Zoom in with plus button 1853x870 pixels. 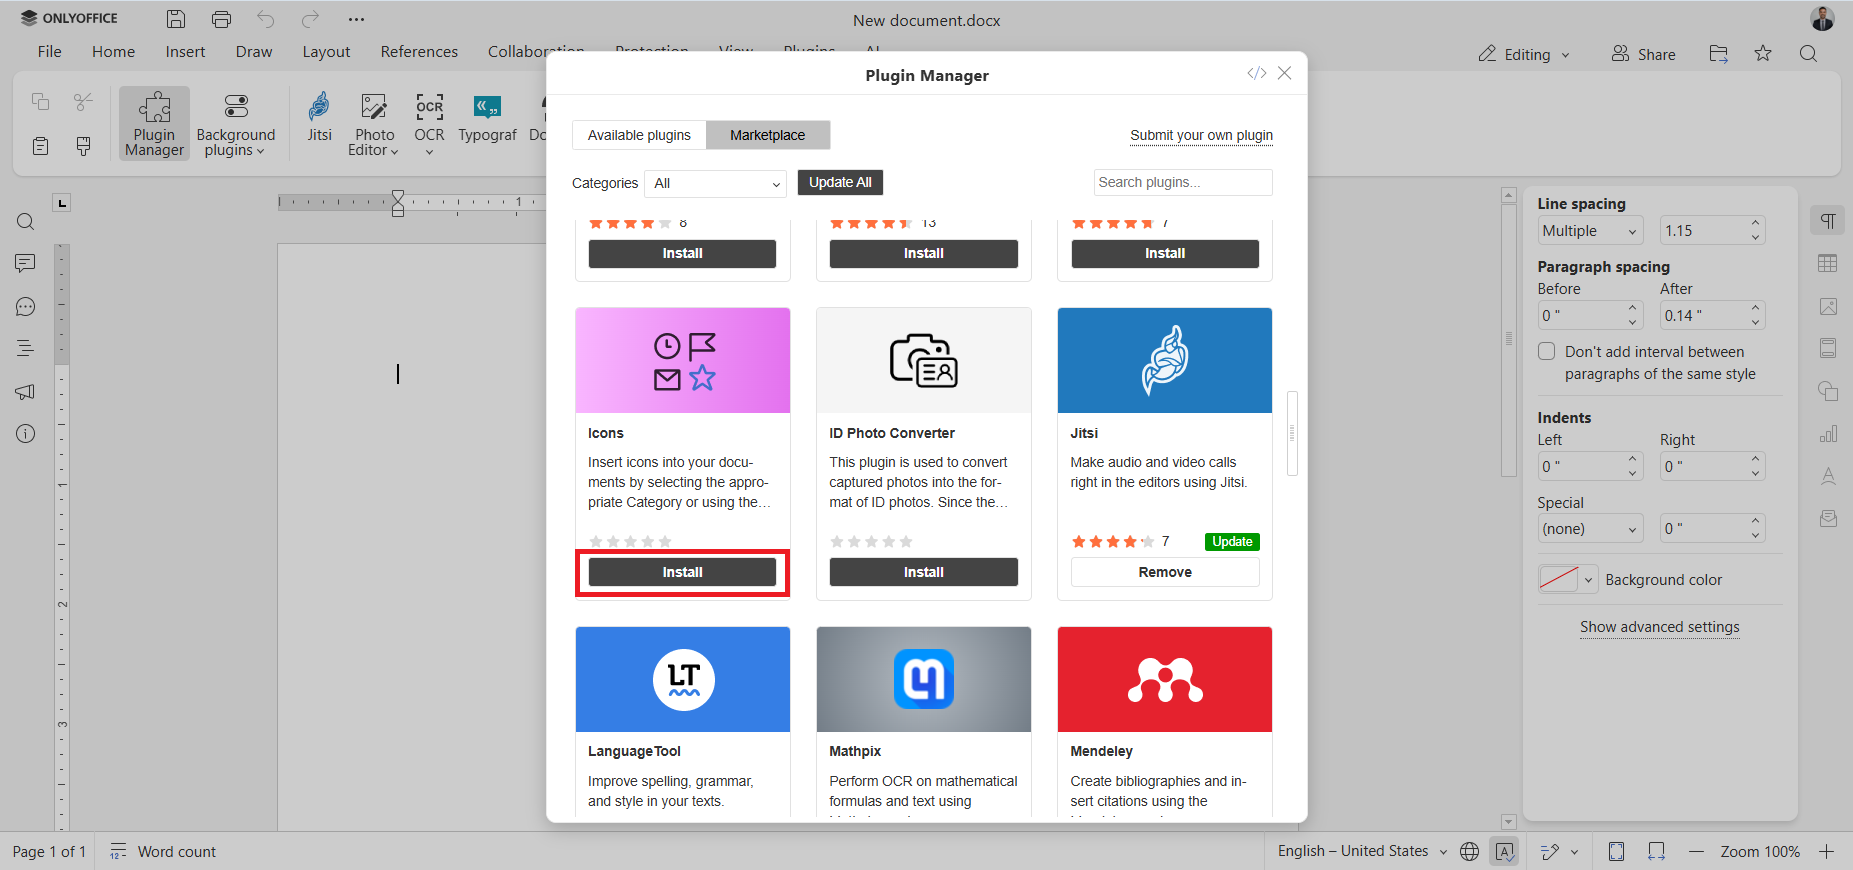click(x=1826, y=851)
